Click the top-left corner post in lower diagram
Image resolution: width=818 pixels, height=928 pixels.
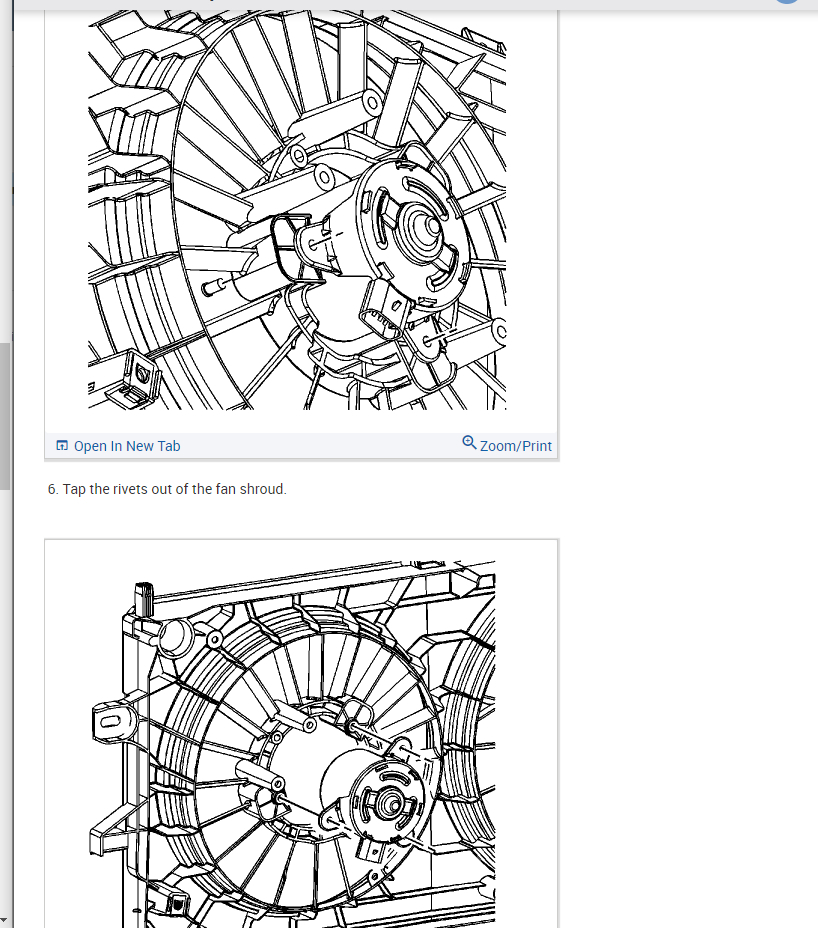144,600
